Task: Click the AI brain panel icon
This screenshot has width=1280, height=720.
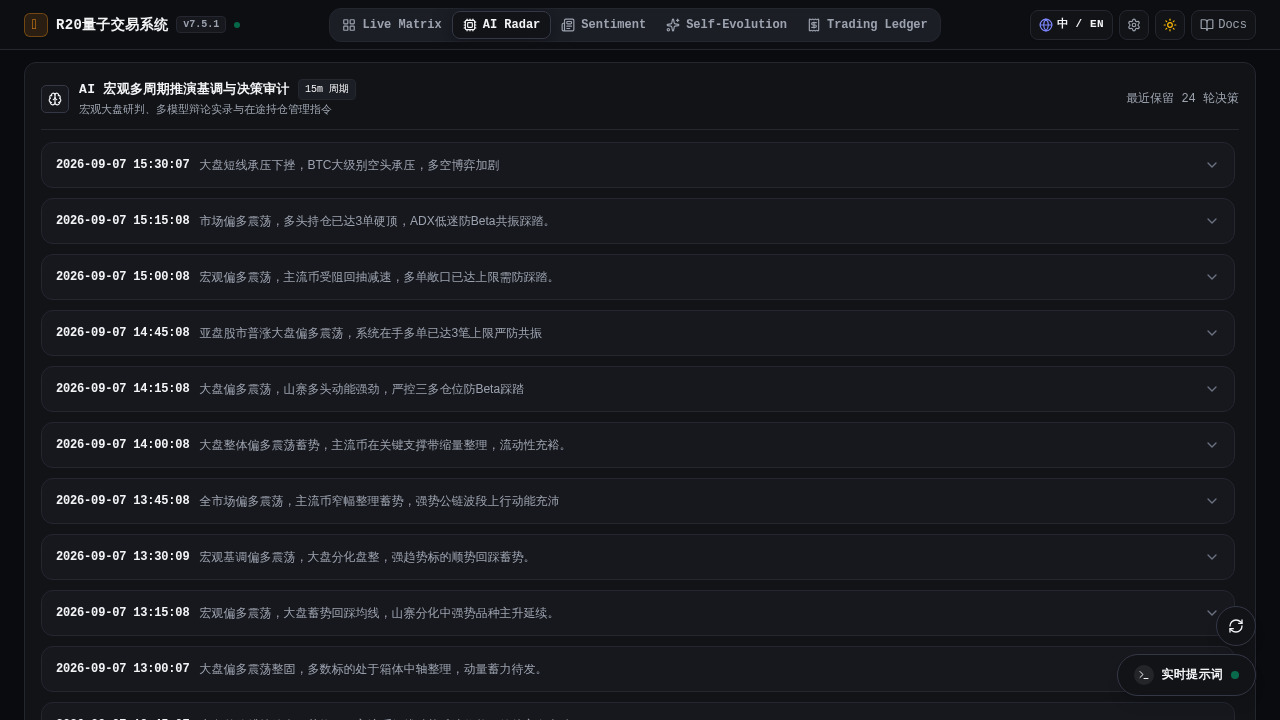Action: point(55,99)
